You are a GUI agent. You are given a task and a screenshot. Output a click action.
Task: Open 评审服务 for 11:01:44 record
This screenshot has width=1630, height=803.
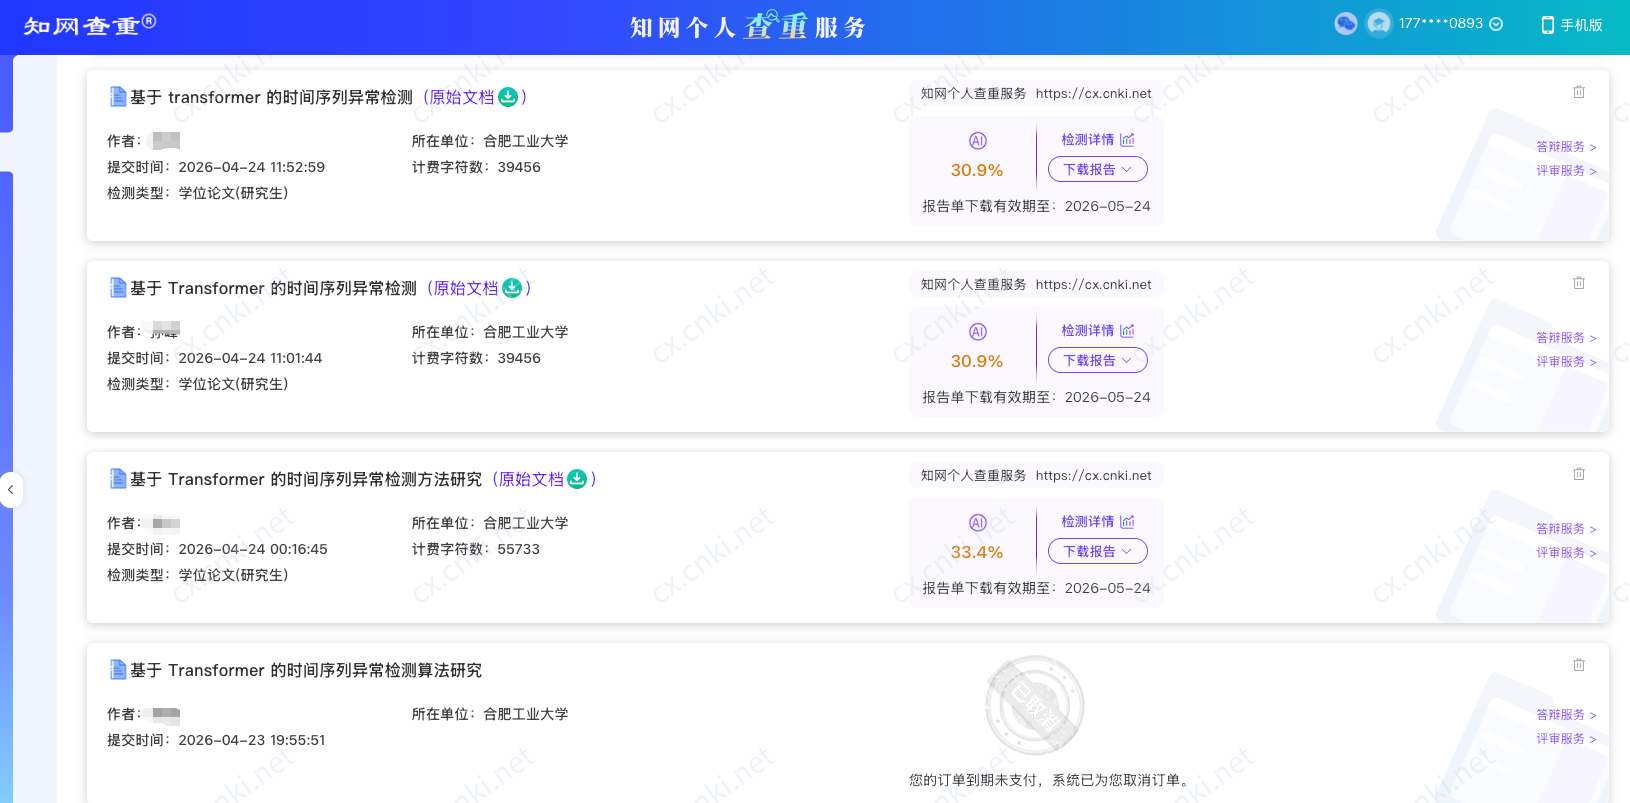coord(1566,362)
